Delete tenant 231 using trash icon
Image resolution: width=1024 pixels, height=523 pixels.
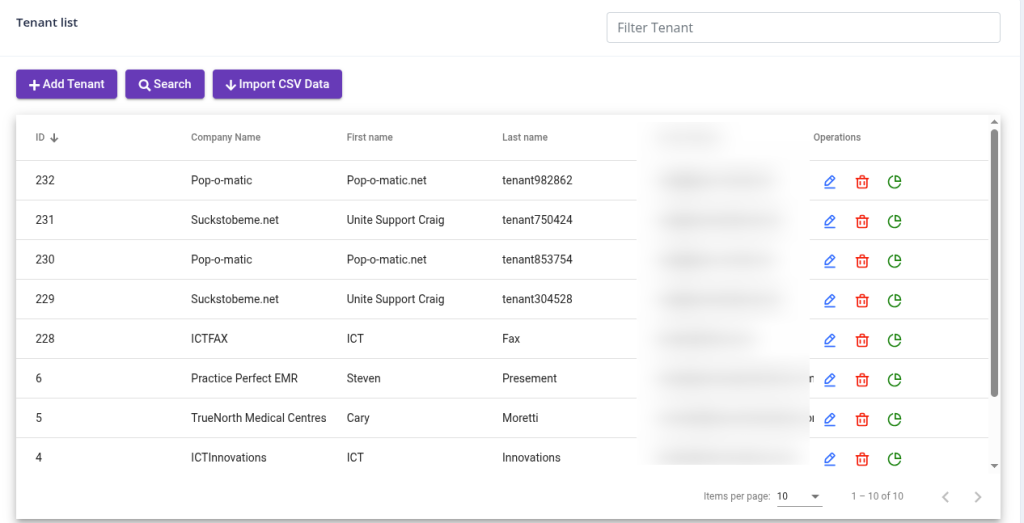pos(861,221)
